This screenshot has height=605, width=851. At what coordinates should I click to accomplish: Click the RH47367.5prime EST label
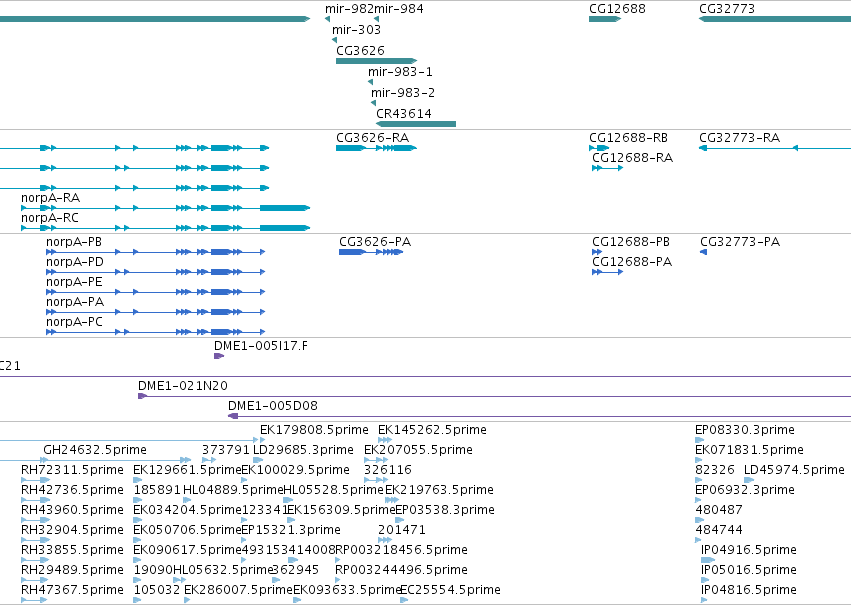coord(72,590)
